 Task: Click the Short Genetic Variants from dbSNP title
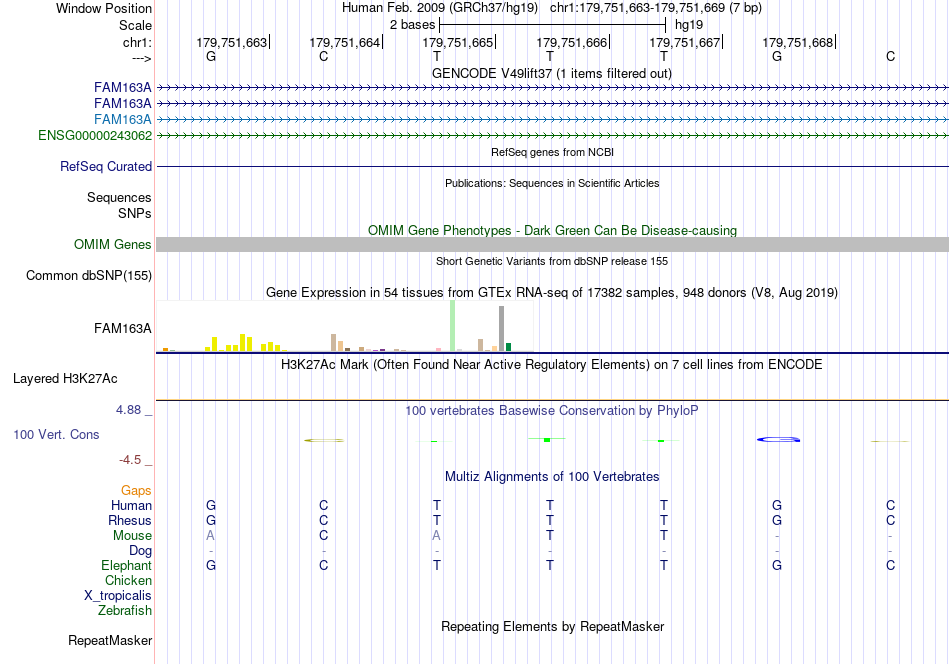click(552, 261)
